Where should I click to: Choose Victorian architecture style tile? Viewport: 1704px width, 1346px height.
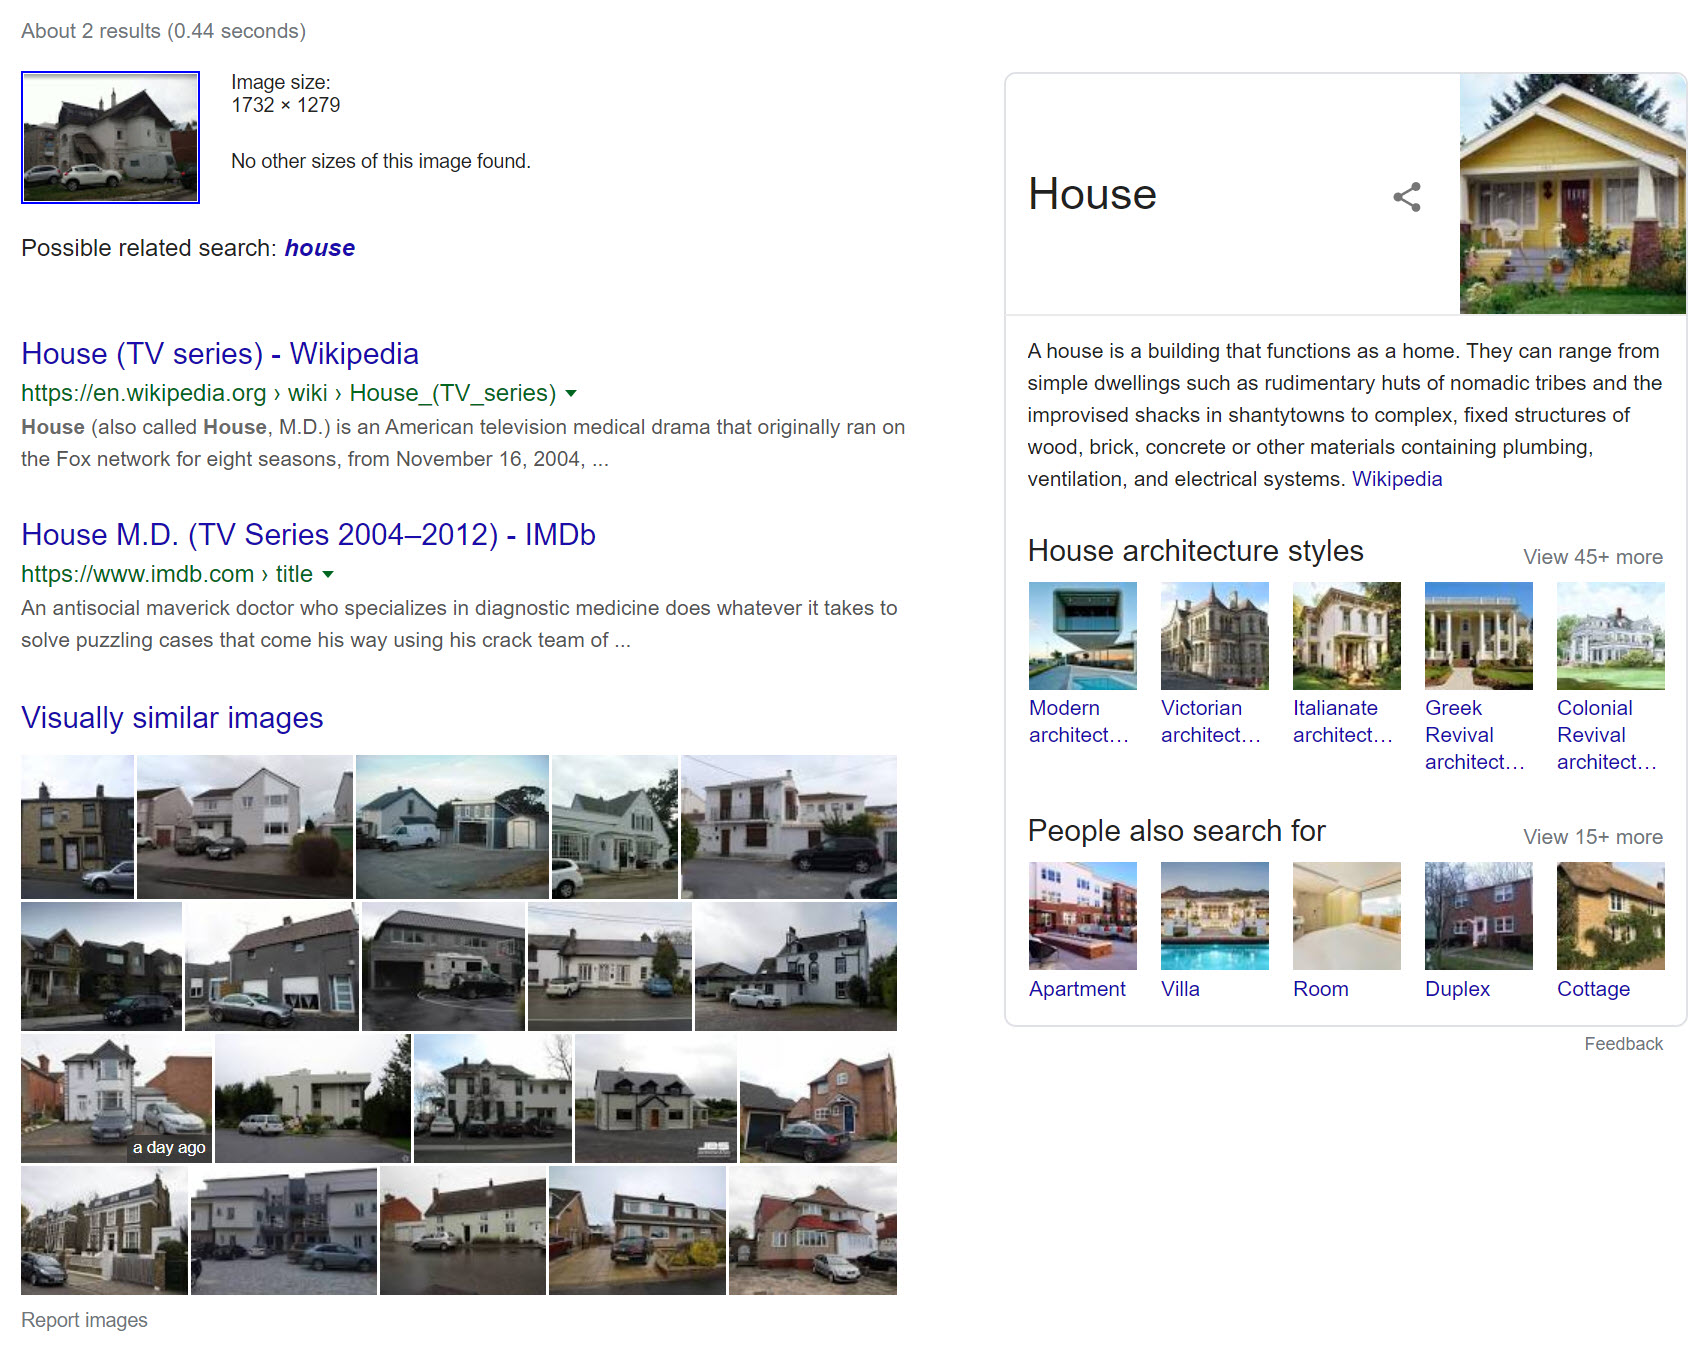pos(1214,636)
